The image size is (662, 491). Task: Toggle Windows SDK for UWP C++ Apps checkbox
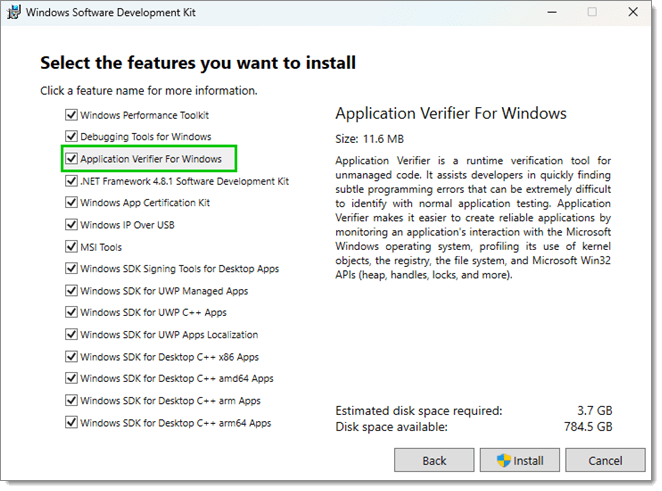click(x=71, y=312)
